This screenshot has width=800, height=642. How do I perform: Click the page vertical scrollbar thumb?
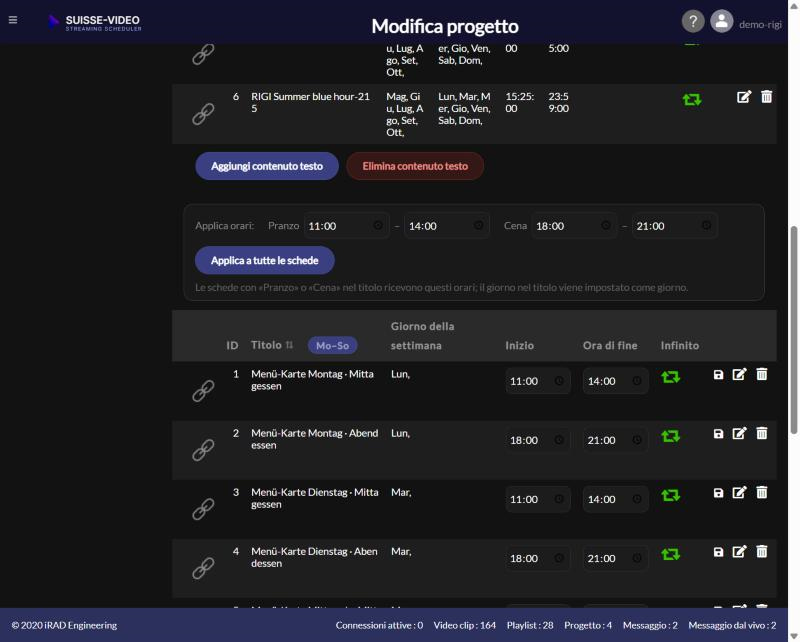coord(794,329)
